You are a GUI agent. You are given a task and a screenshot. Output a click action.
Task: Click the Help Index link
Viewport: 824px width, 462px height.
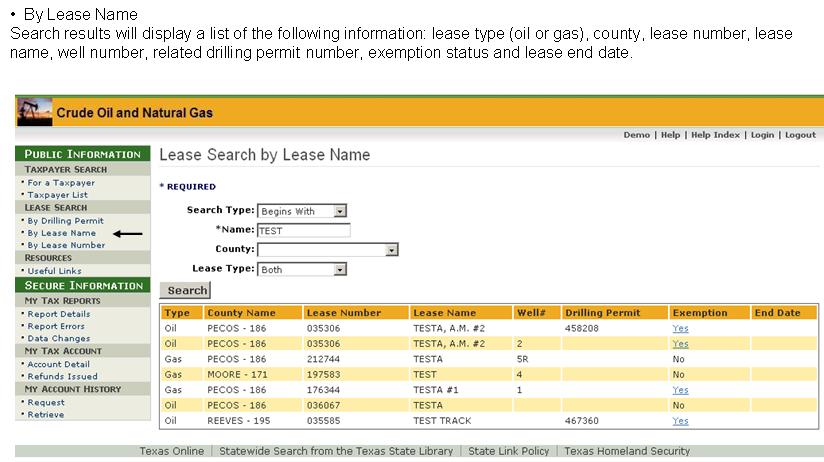[x=715, y=135]
